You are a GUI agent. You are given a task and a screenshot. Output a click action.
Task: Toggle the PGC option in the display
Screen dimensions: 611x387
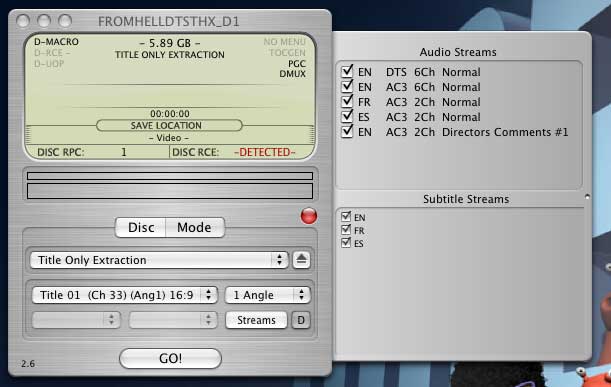297,64
